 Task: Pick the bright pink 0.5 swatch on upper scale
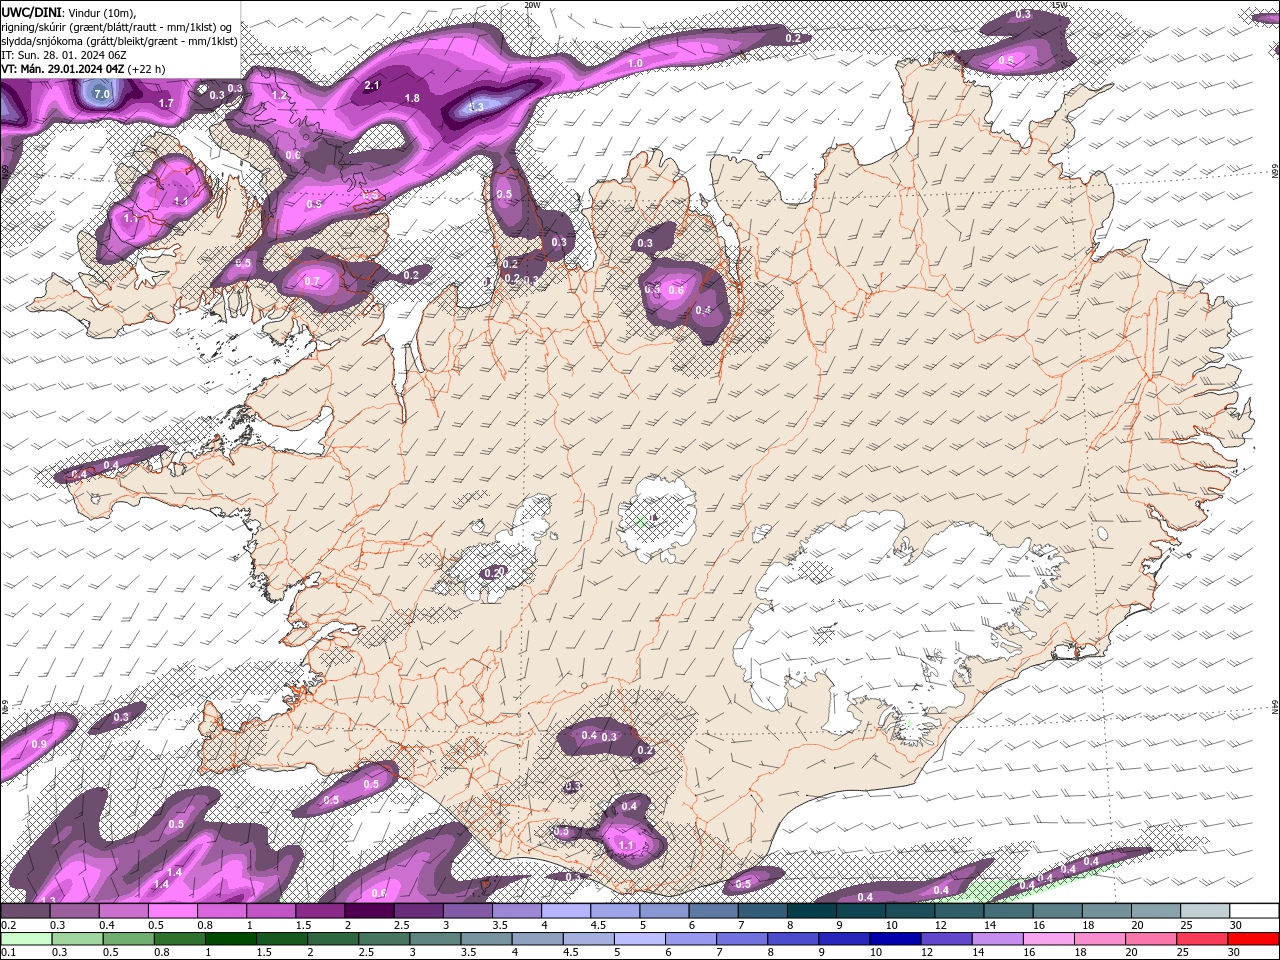click(172, 911)
